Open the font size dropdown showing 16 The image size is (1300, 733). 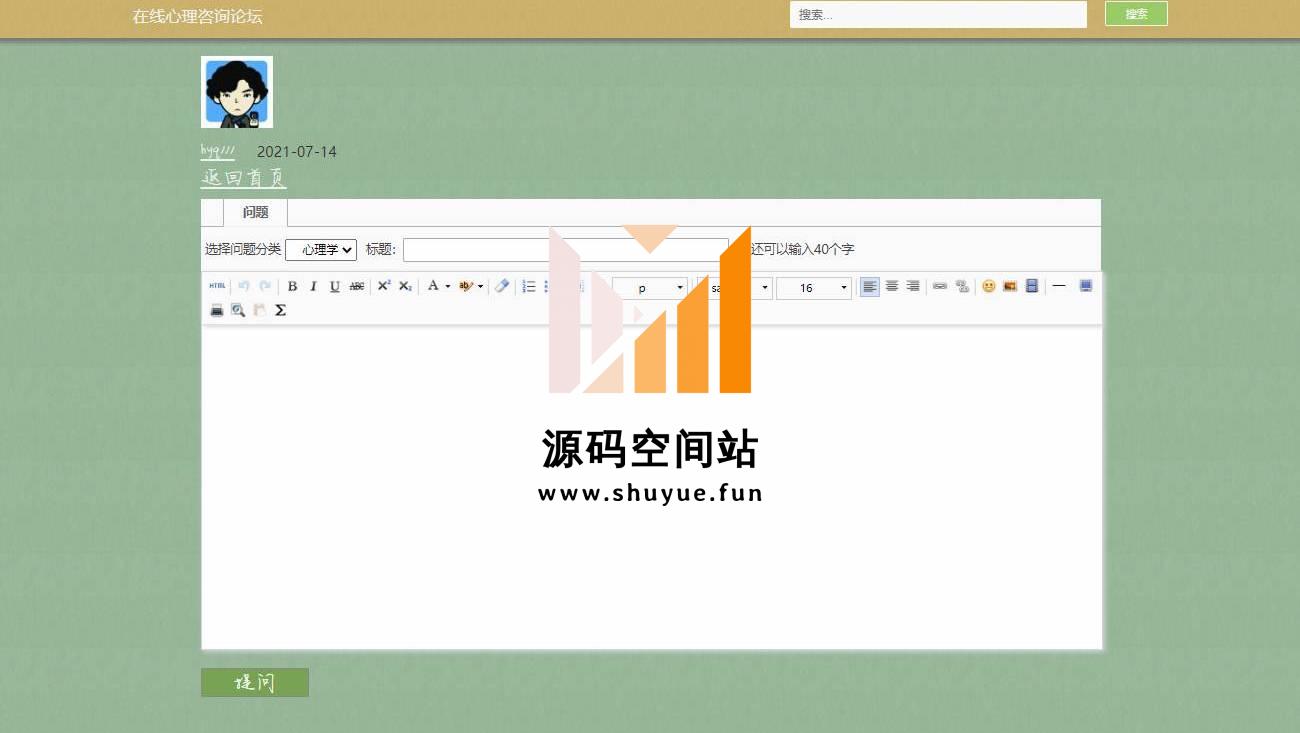click(x=814, y=288)
